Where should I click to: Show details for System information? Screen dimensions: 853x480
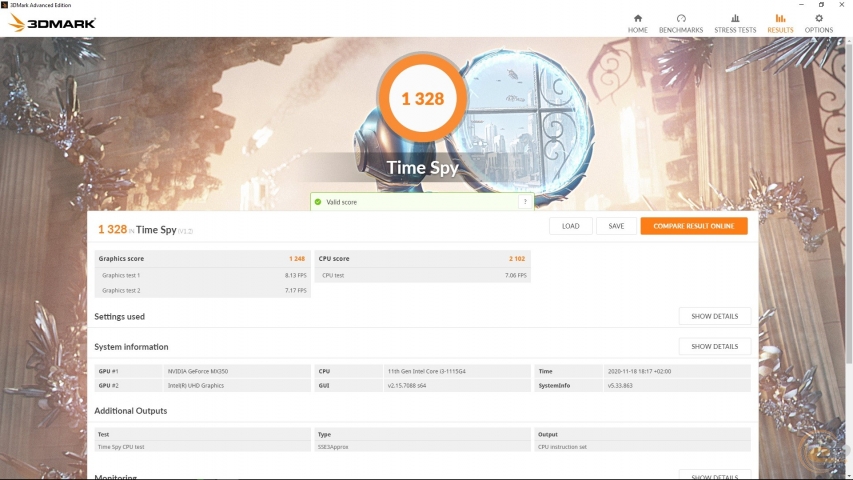pos(714,347)
